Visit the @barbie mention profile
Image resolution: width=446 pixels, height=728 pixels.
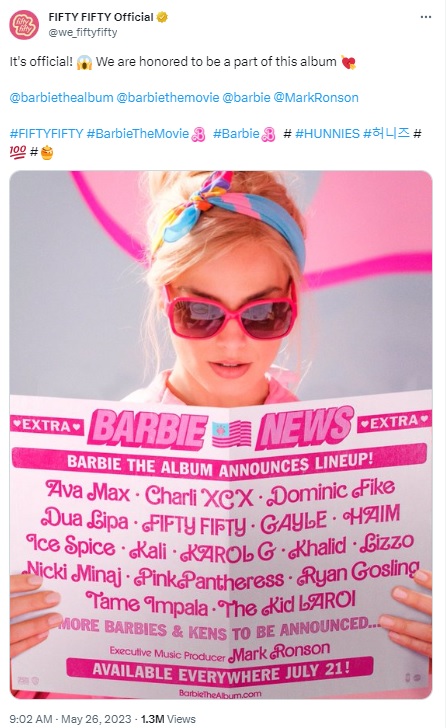tap(246, 98)
